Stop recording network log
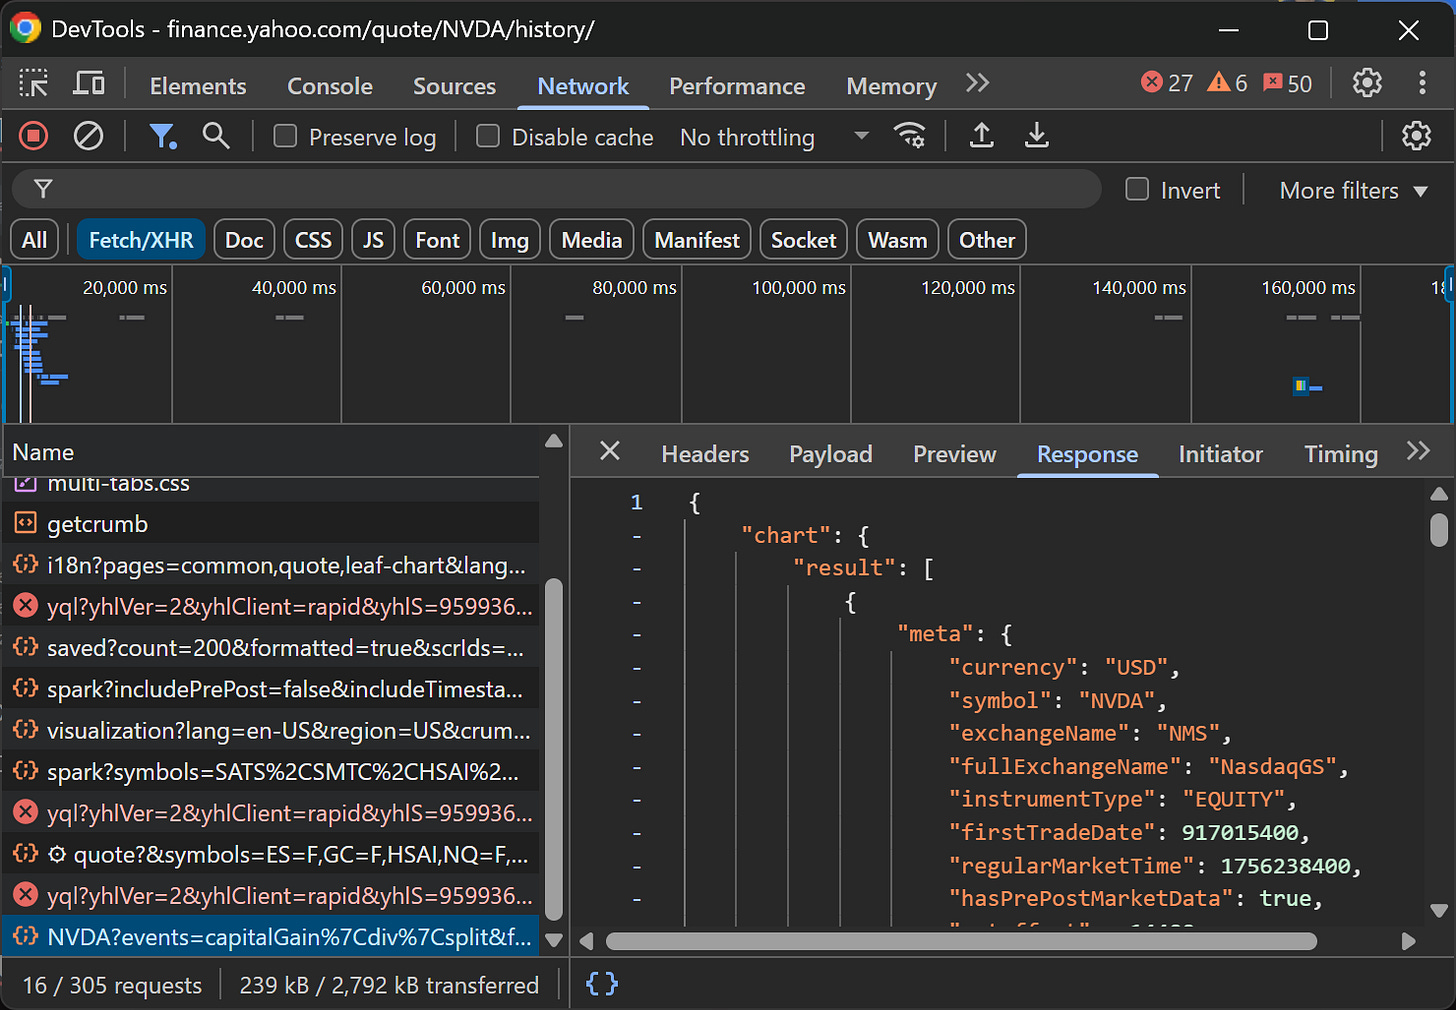Image resolution: width=1456 pixels, height=1010 pixels. [33, 136]
